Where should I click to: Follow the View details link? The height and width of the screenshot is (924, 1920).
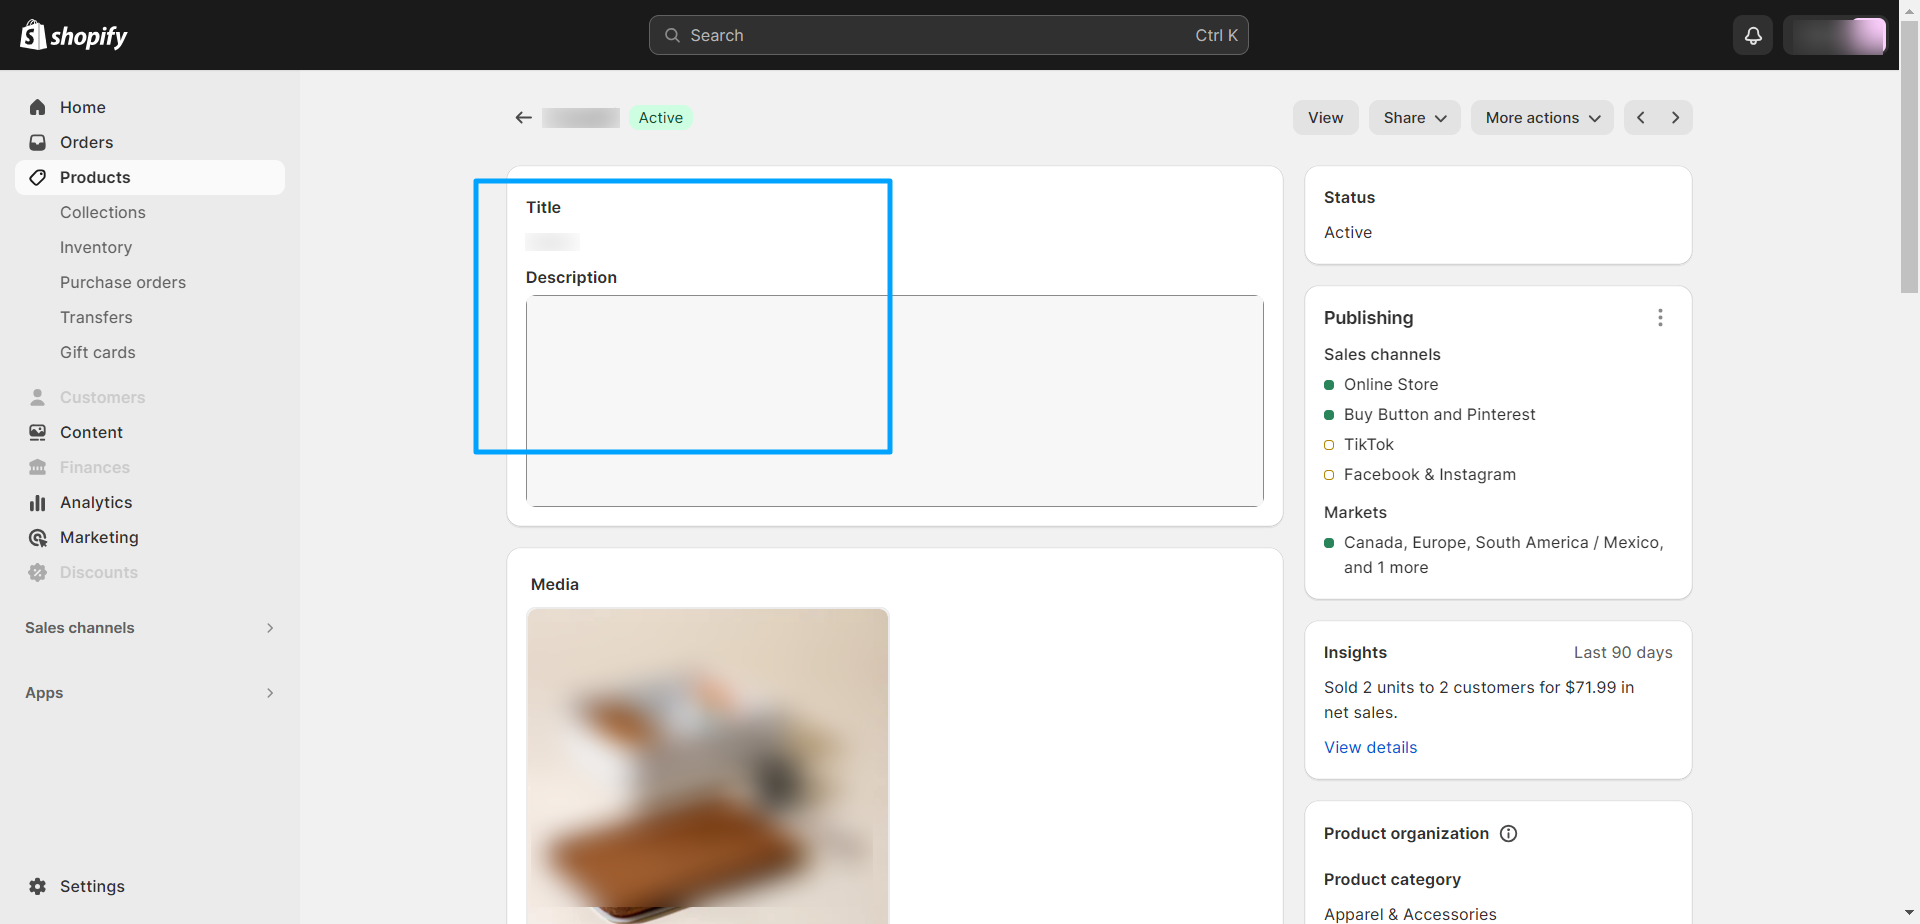pos(1370,747)
